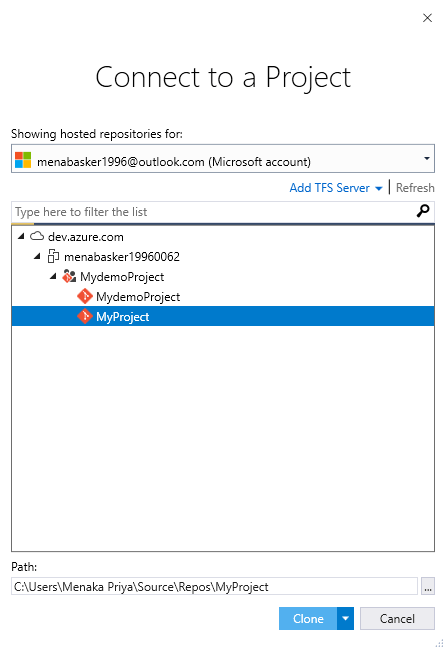Viewport: 444px width, 648px height.
Task: Click the team project icon beside MydemoProject
Action: pyautogui.click(x=69, y=276)
